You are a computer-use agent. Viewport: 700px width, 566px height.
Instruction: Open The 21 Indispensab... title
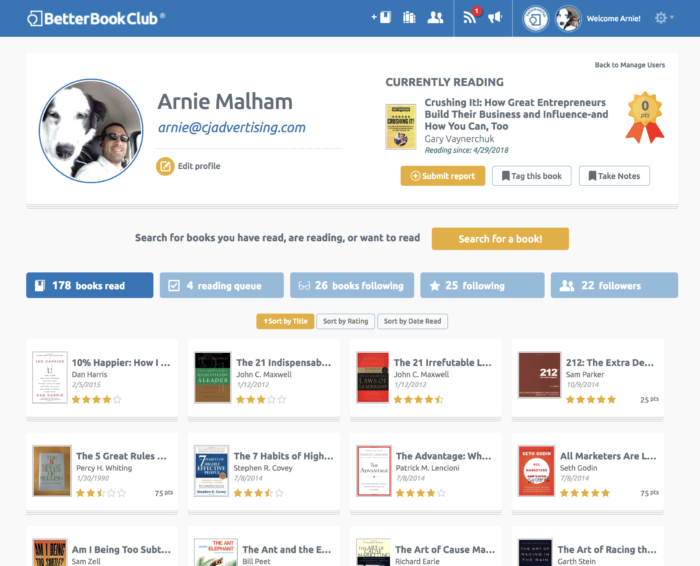tap(283, 362)
